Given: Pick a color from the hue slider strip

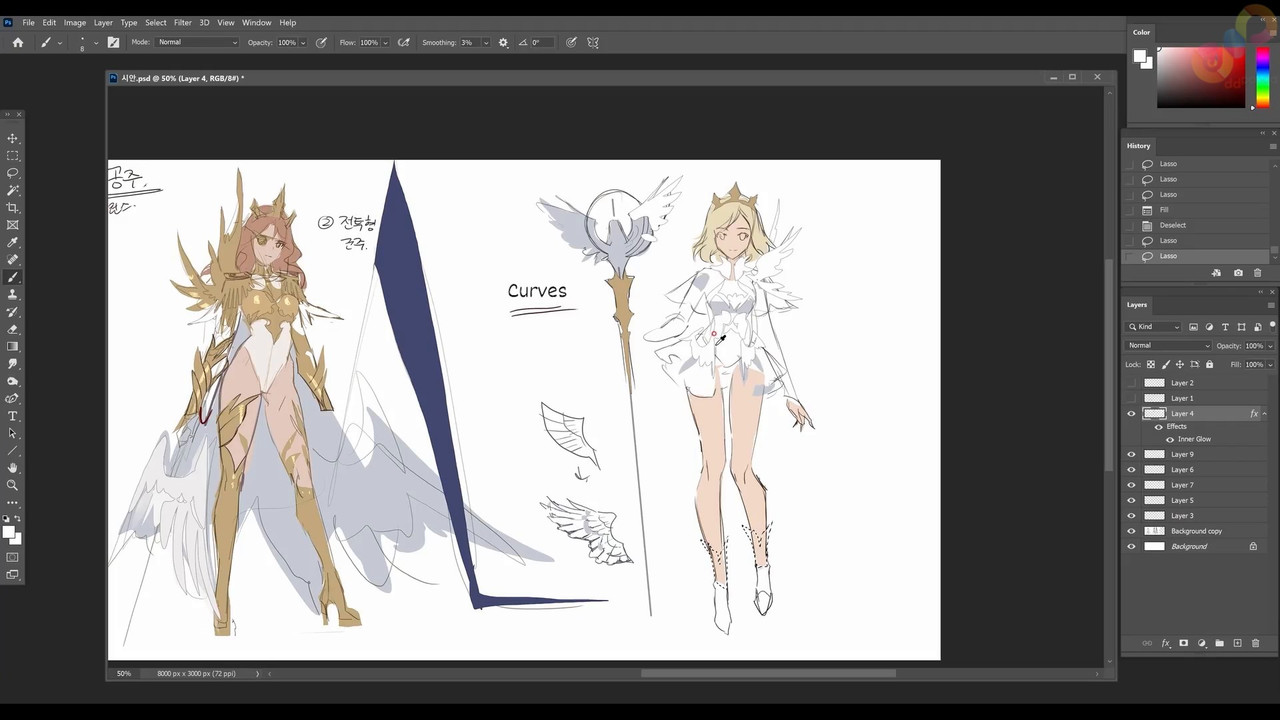Looking at the screenshot, I should (x=1262, y=77).
